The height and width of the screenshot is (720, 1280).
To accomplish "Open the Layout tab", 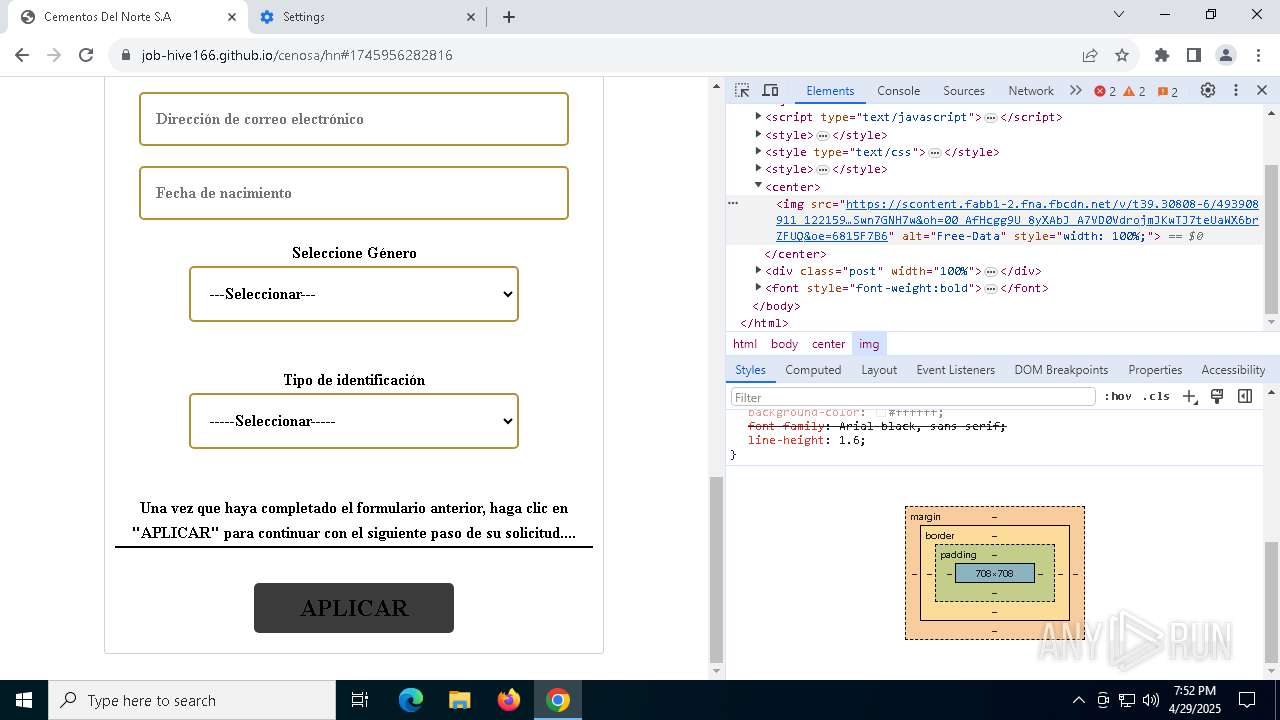I will (879, 370).
